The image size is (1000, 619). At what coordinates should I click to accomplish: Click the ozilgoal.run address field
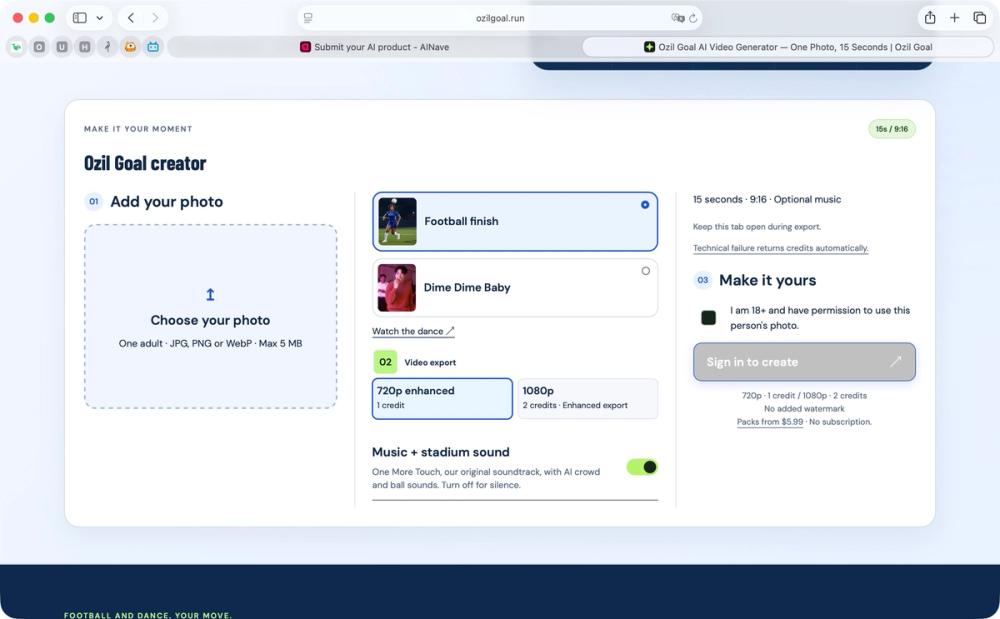(500, 18)
